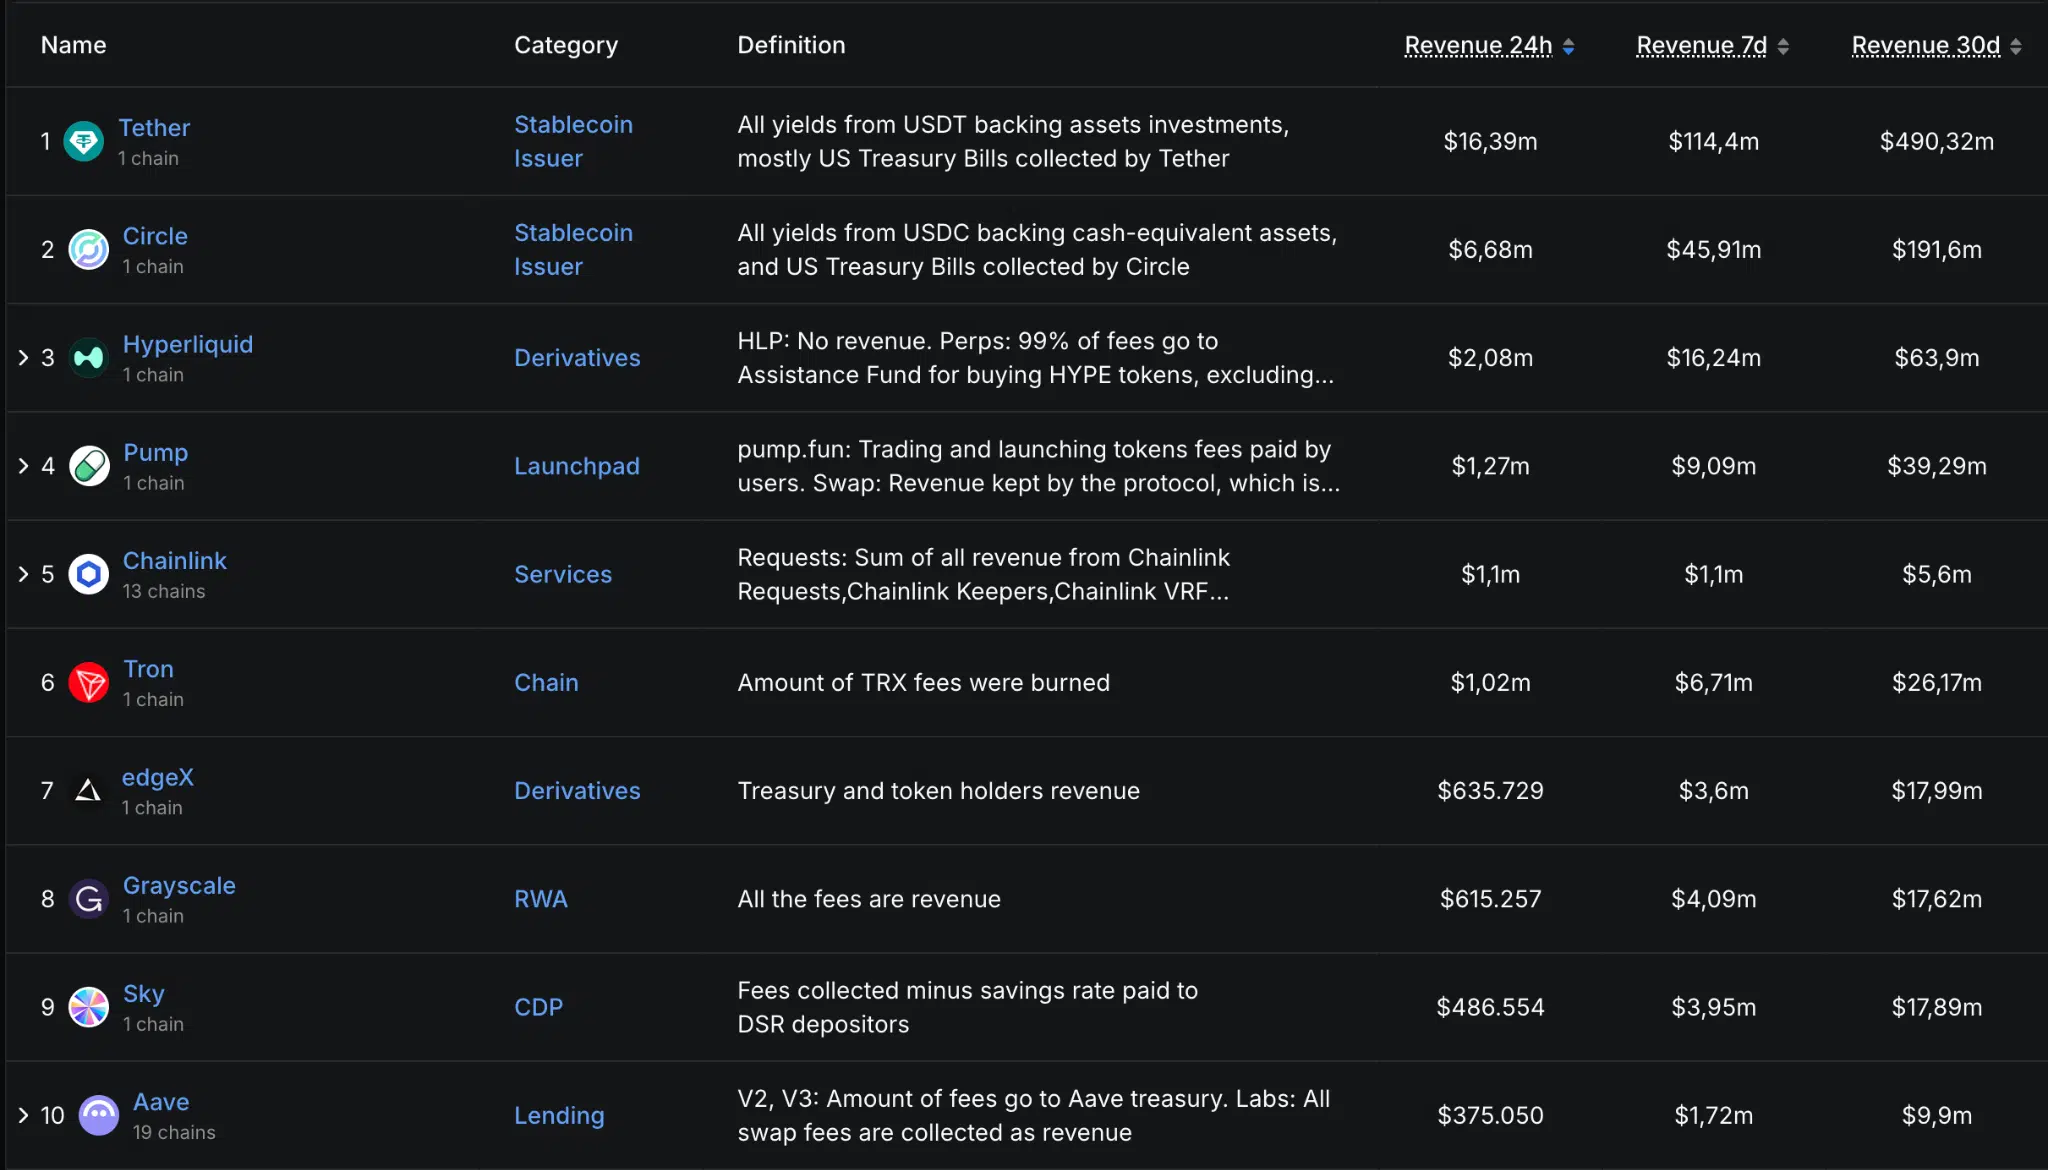Expand the Hyperliquid row chevron
Viewport: 2048px width, 1170px height.
[22, 357]
